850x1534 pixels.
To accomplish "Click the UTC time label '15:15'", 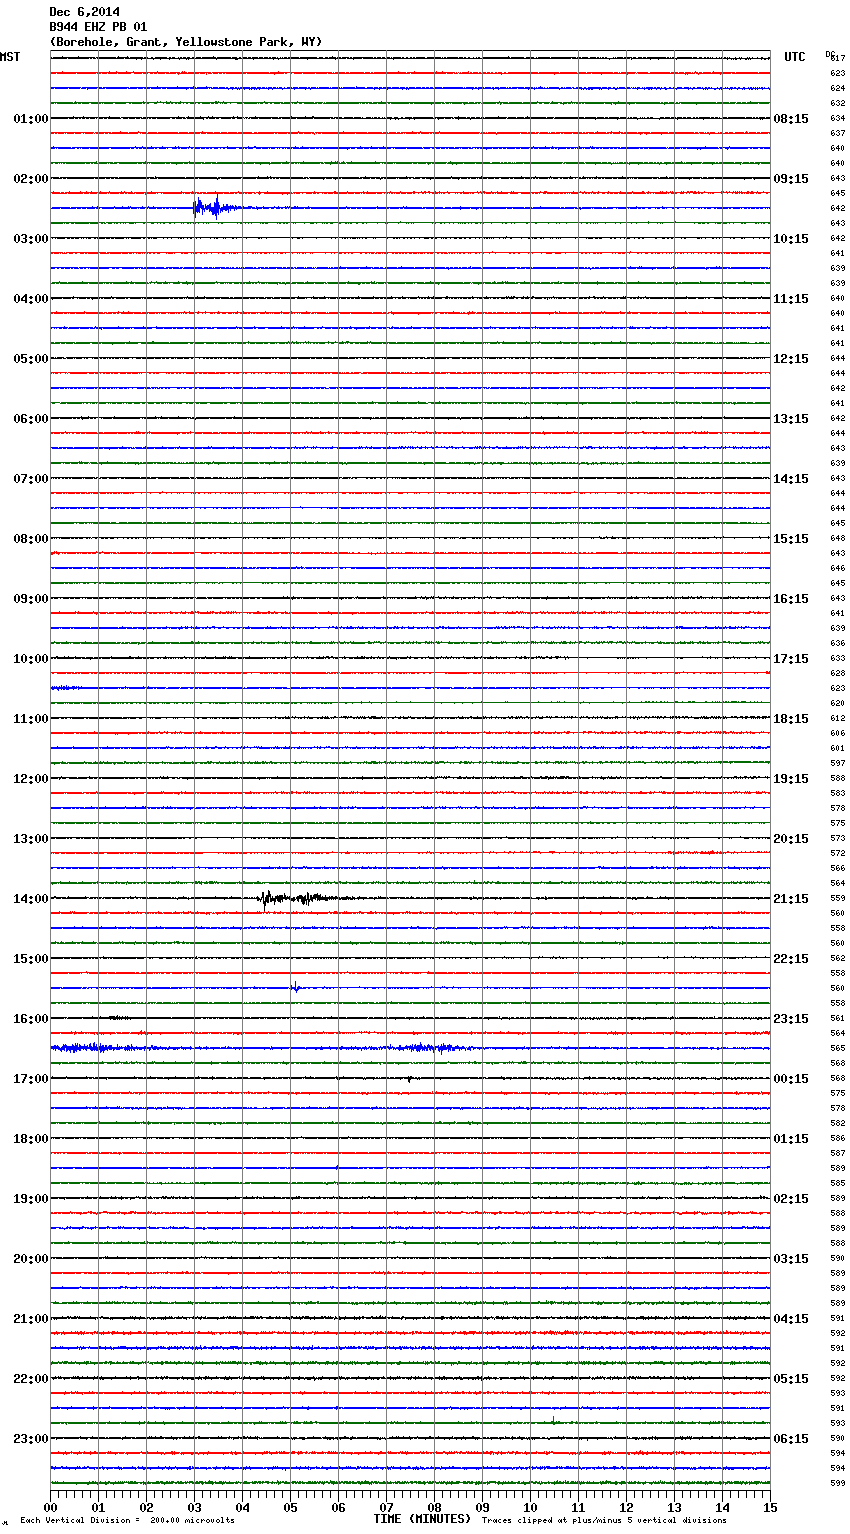I will [791, 539].
